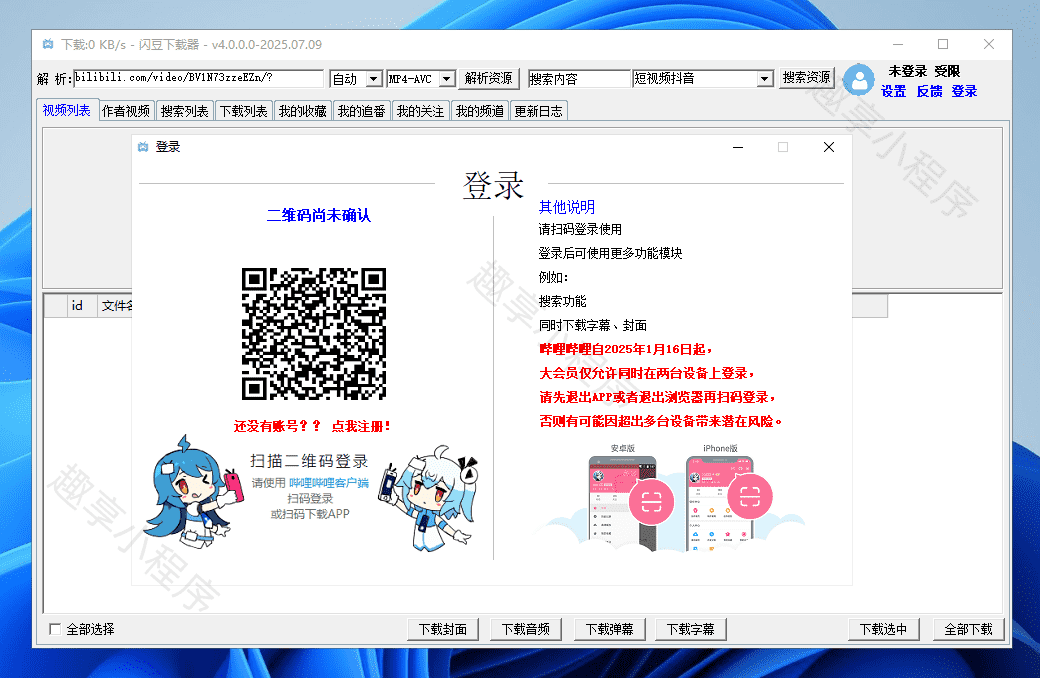Click the login dialog title icon

(143, 147)
